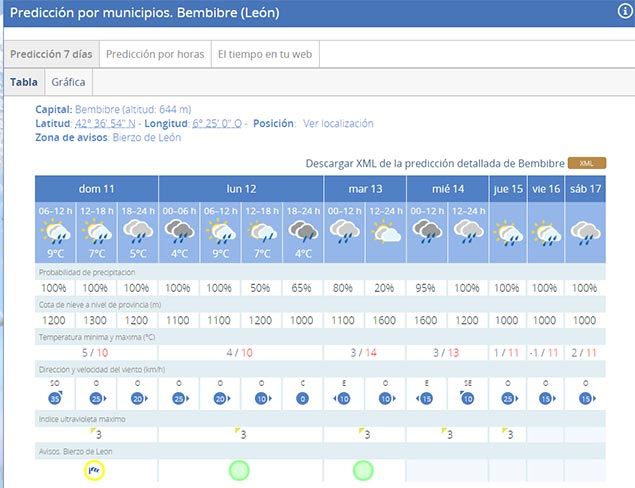Click Tuesday 12-24 h partly cloudy icon
635x488 pixels.
click(x=385, y=233)
